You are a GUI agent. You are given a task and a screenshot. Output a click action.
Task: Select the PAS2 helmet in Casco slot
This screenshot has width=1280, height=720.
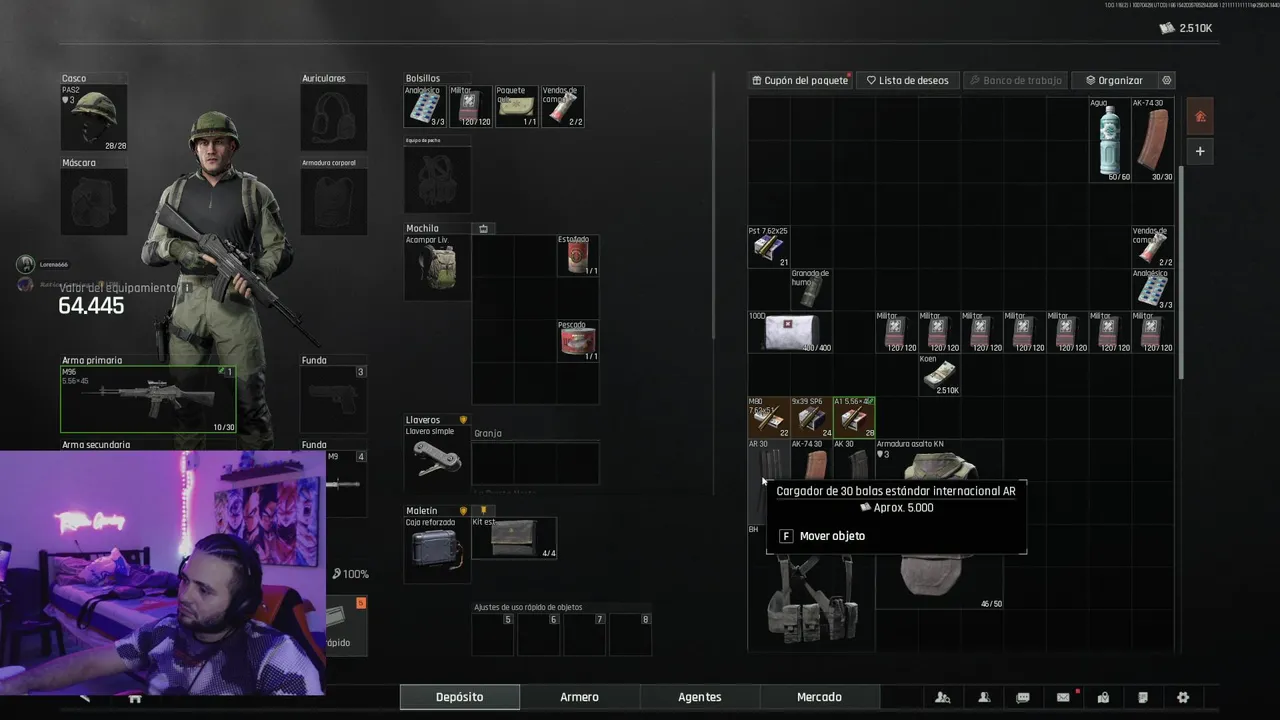click(x=94, y=118)
